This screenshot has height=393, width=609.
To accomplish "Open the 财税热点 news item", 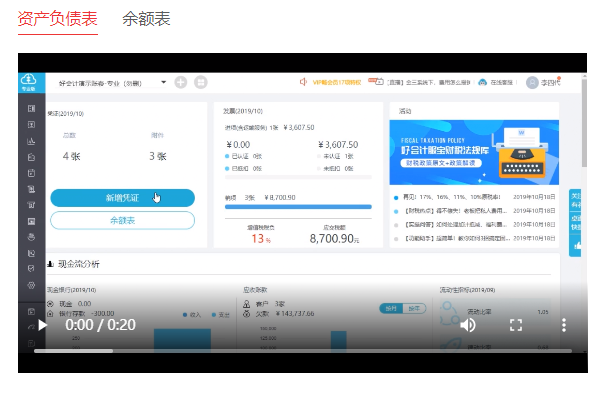I will pos(456,211).
